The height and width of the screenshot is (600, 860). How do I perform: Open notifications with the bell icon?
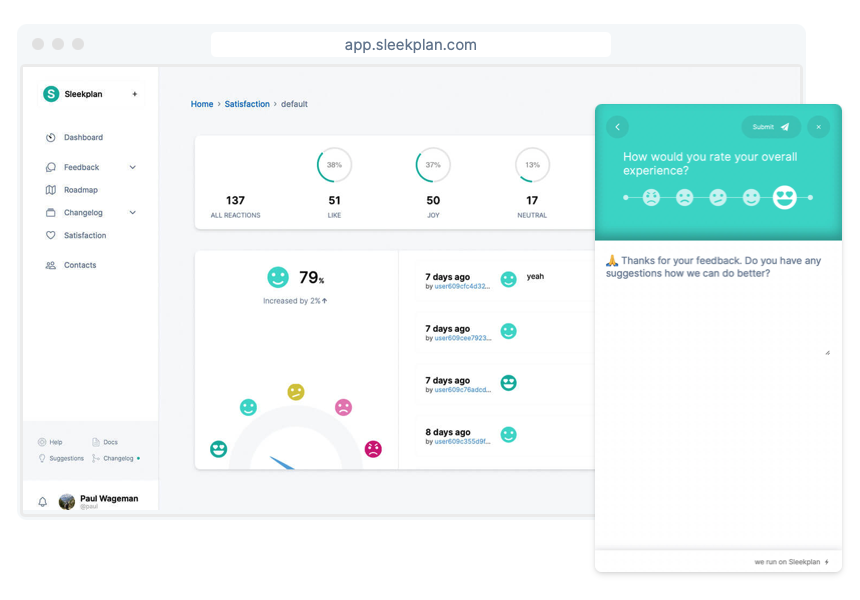point(41,502)
